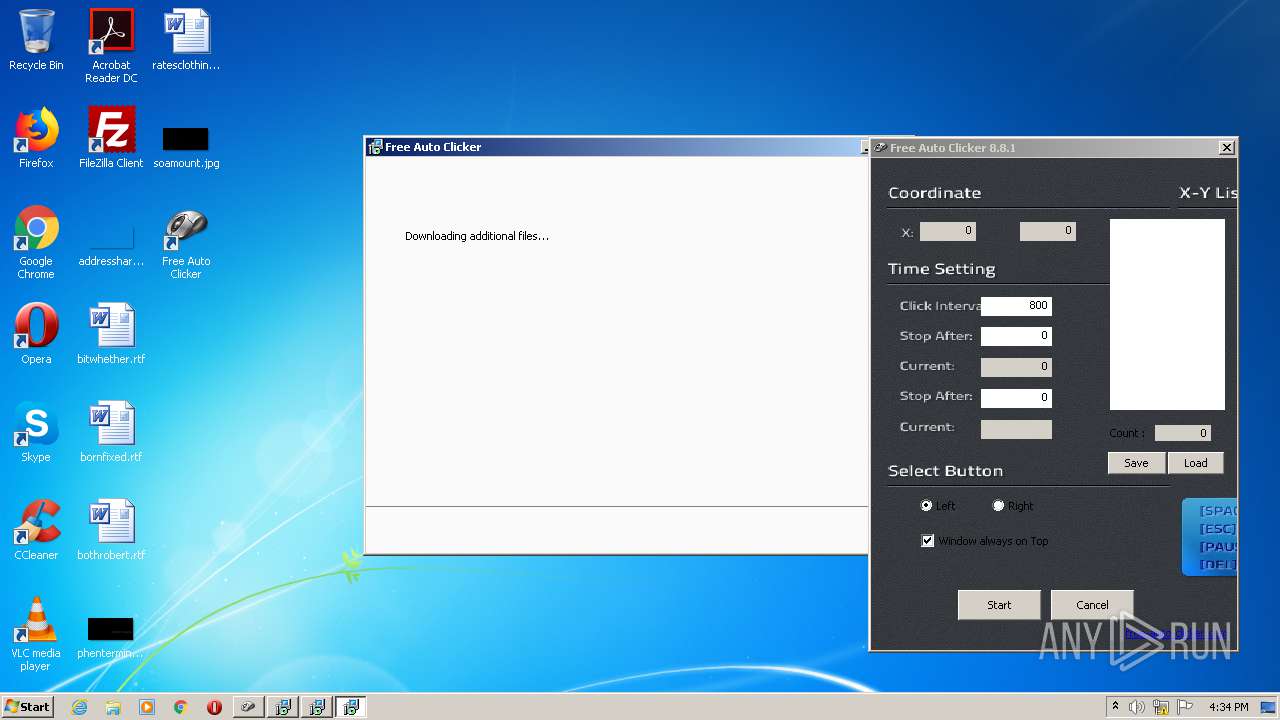Open CCleaner desktop shortcut
The image size is (1280, 720).
coord(36,530)
